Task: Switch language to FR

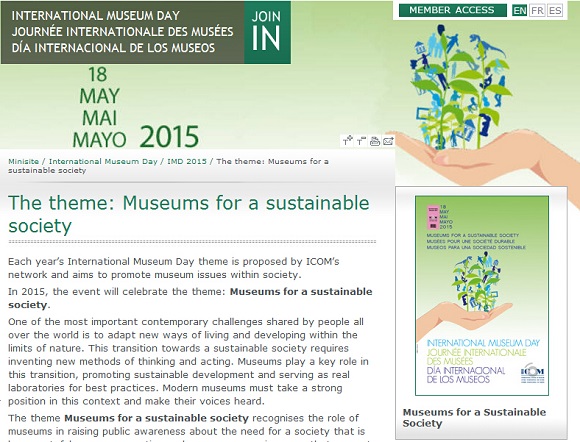Action: (537, 11)
